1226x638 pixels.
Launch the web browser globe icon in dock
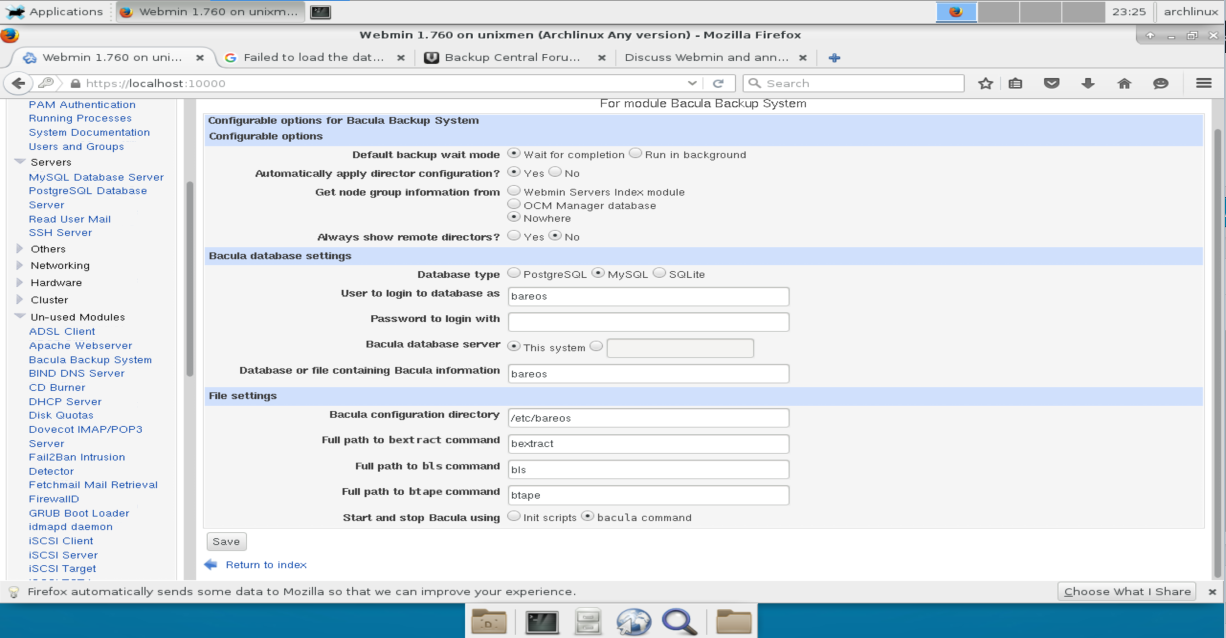[634, 621]
